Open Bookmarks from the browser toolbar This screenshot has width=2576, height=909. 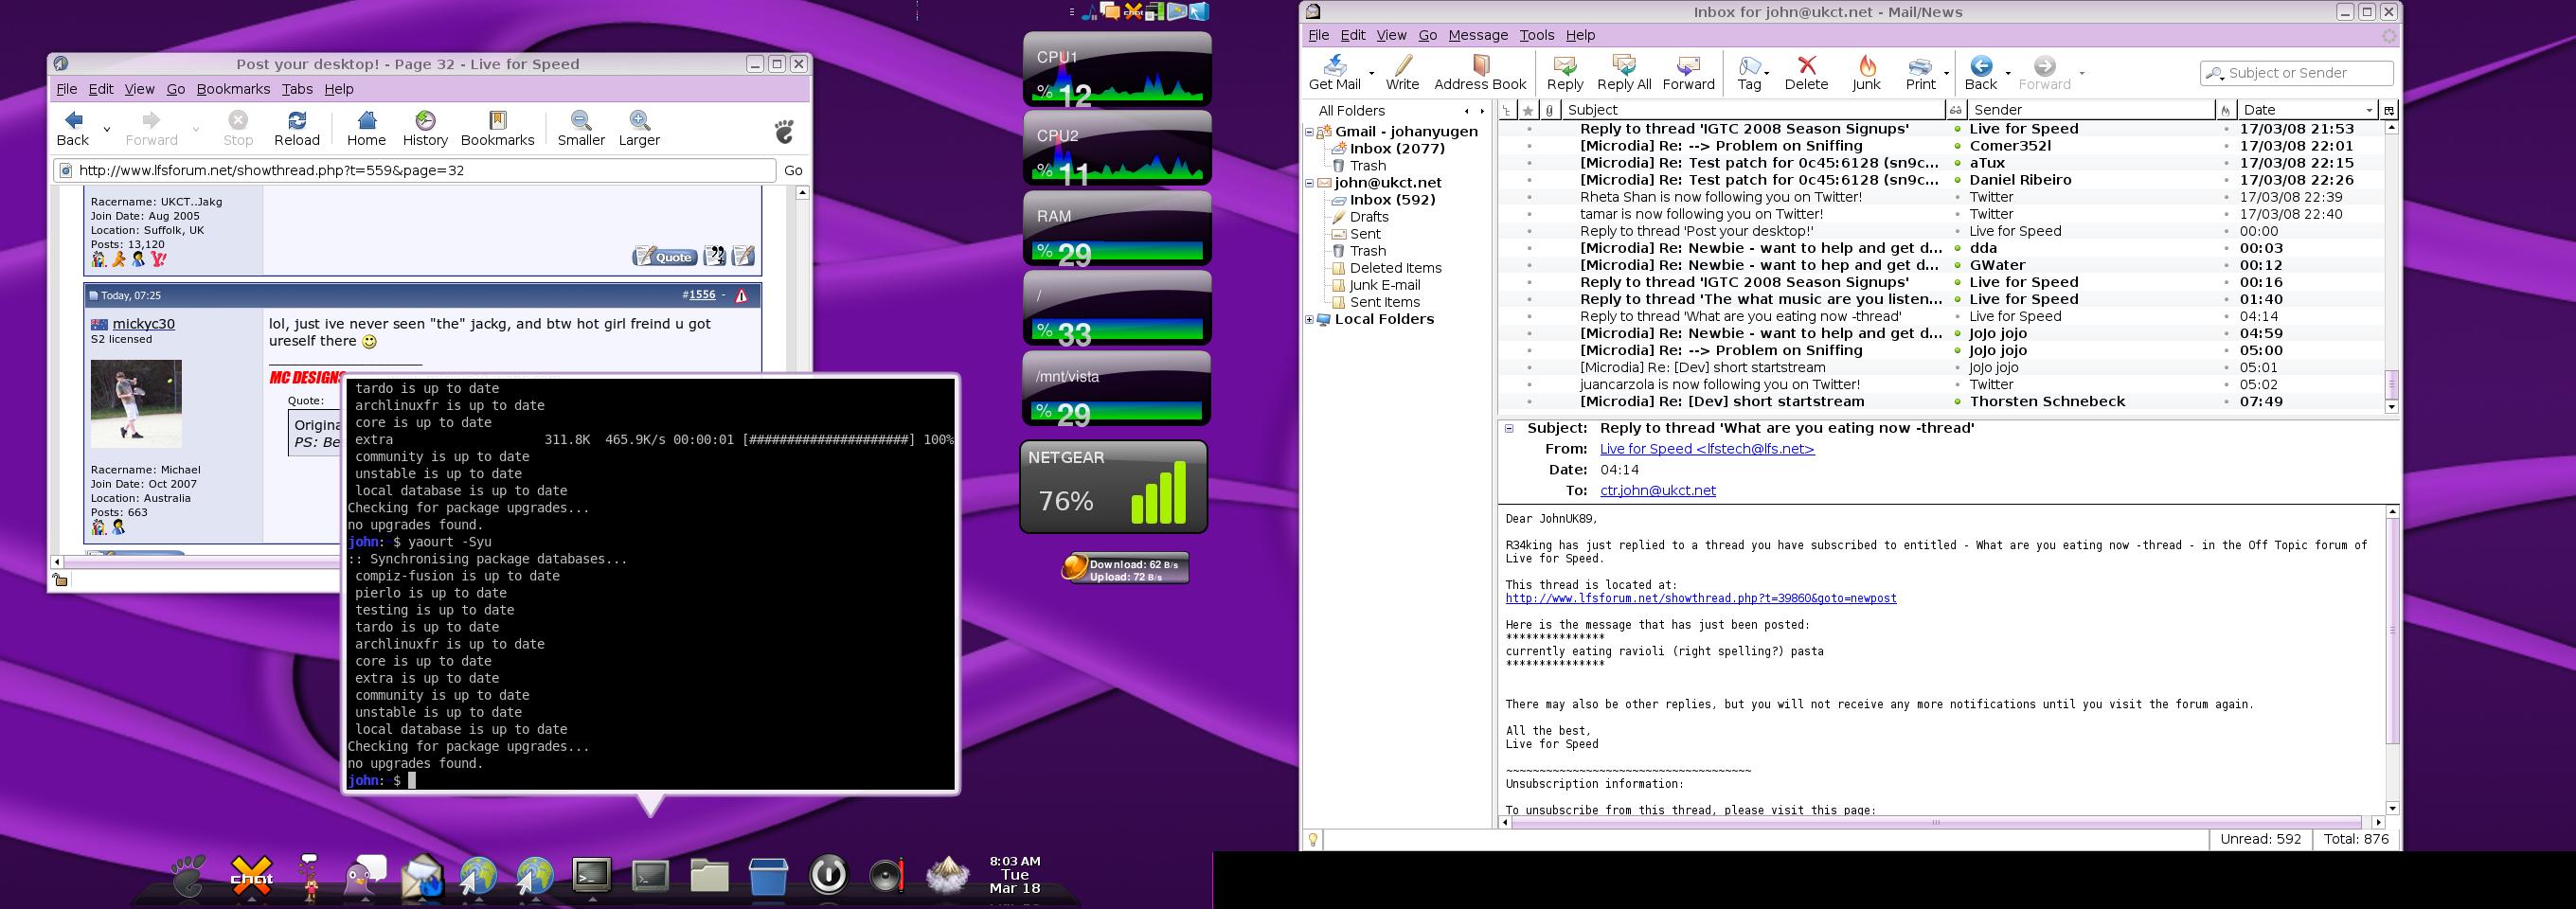tap(497, 129)
